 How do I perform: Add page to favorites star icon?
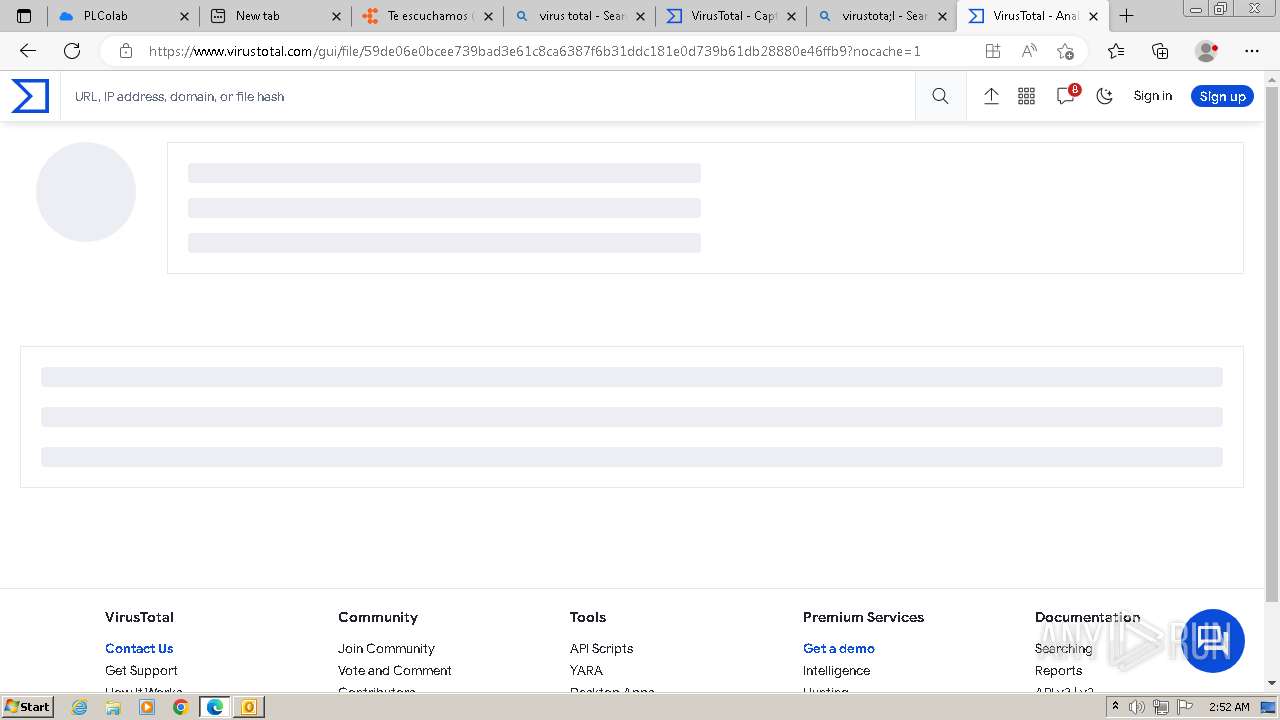pyautogui.click(x=1065, y=51)
